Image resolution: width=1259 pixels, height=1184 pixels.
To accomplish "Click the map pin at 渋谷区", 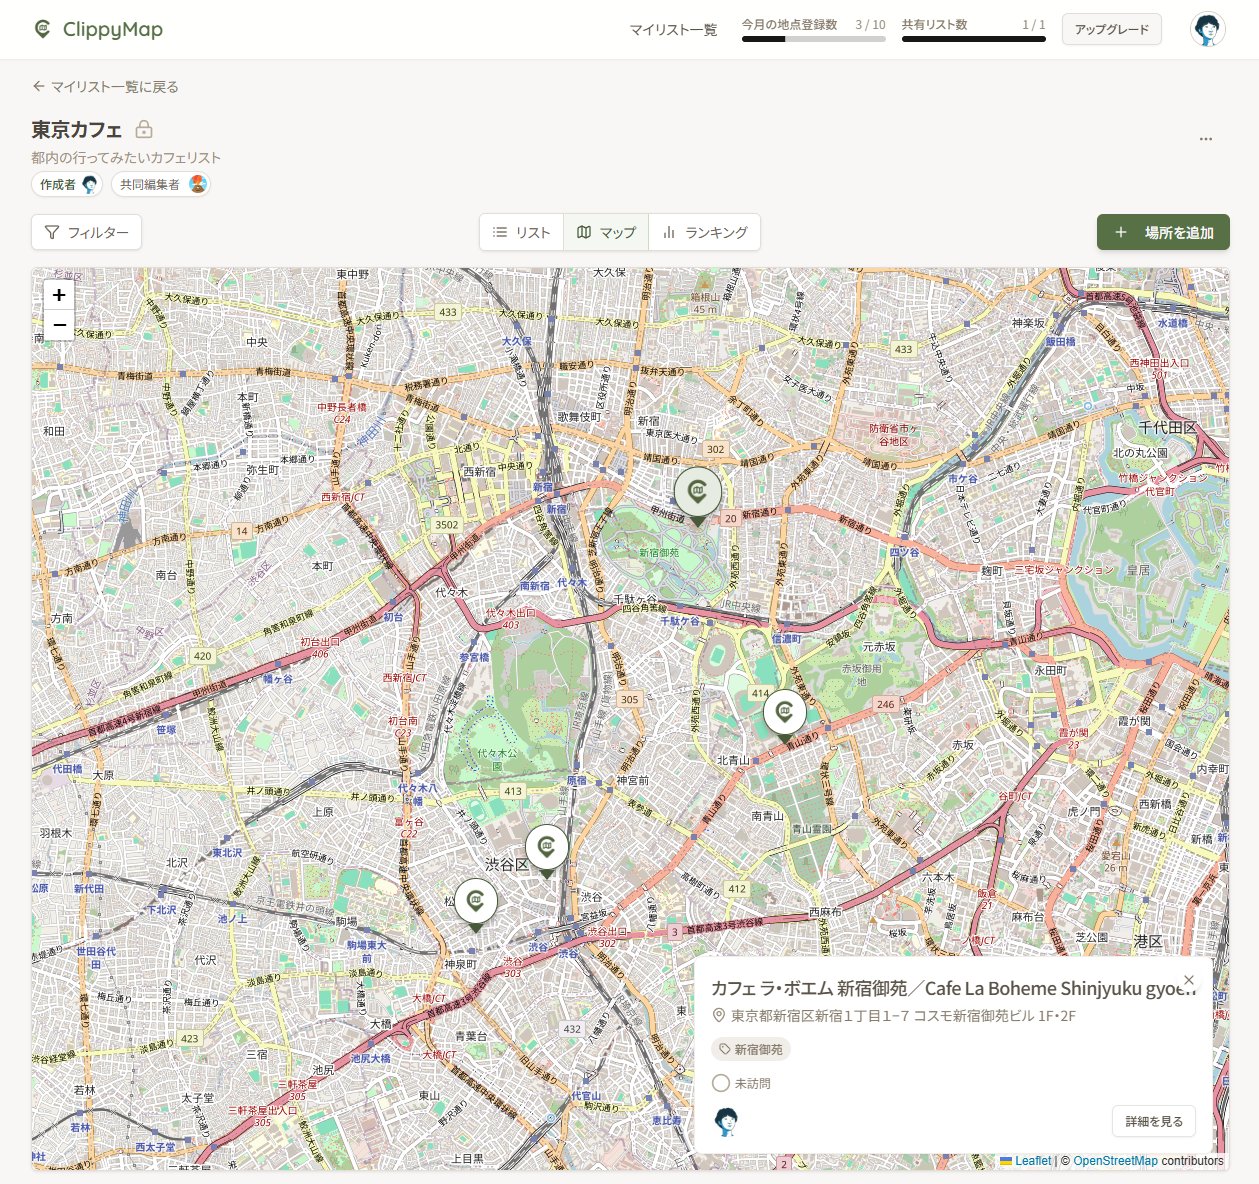I will coord(547,849).
